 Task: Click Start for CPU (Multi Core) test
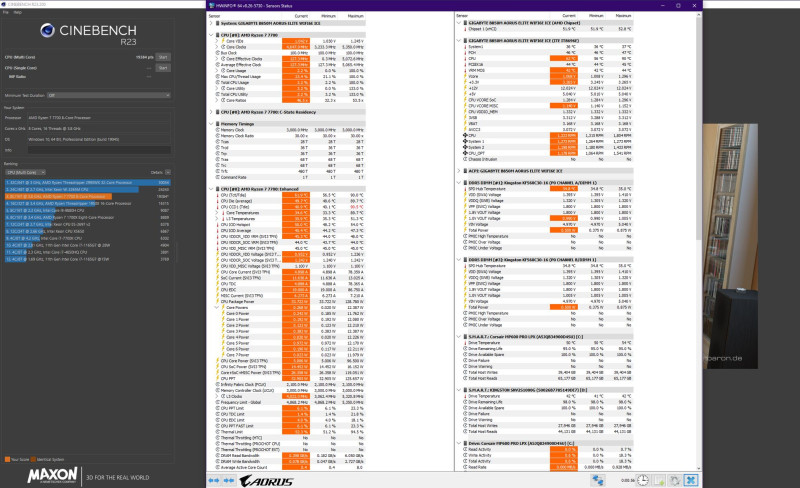(x=163, y=57)
